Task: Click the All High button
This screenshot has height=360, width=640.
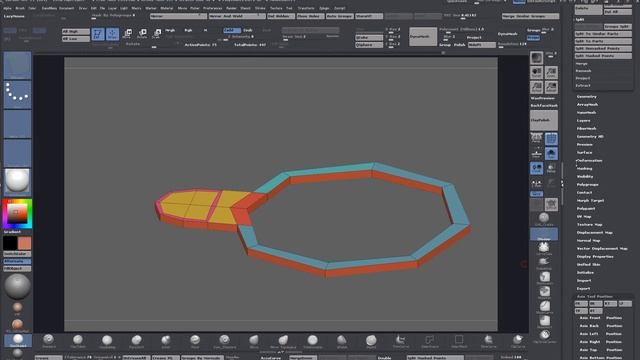Action: click(x=76, y=31)
